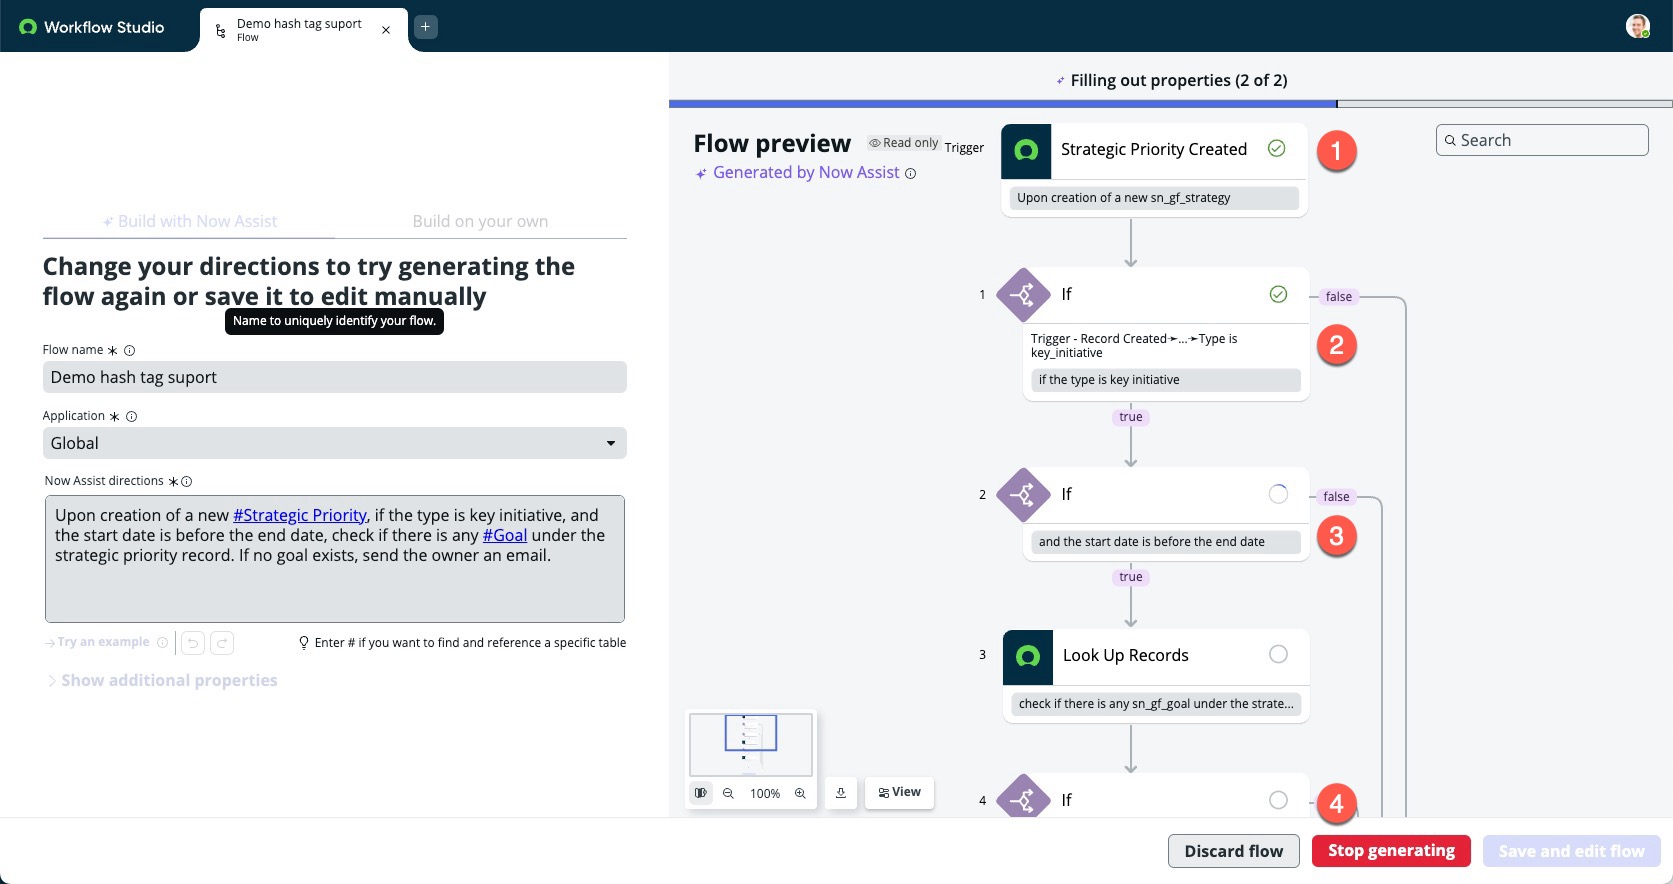The height and width of the screenshot is (884, 1673).
Task: Click the step 4 If status circle
Action: pyautogui.click(x=1278, y=800)
